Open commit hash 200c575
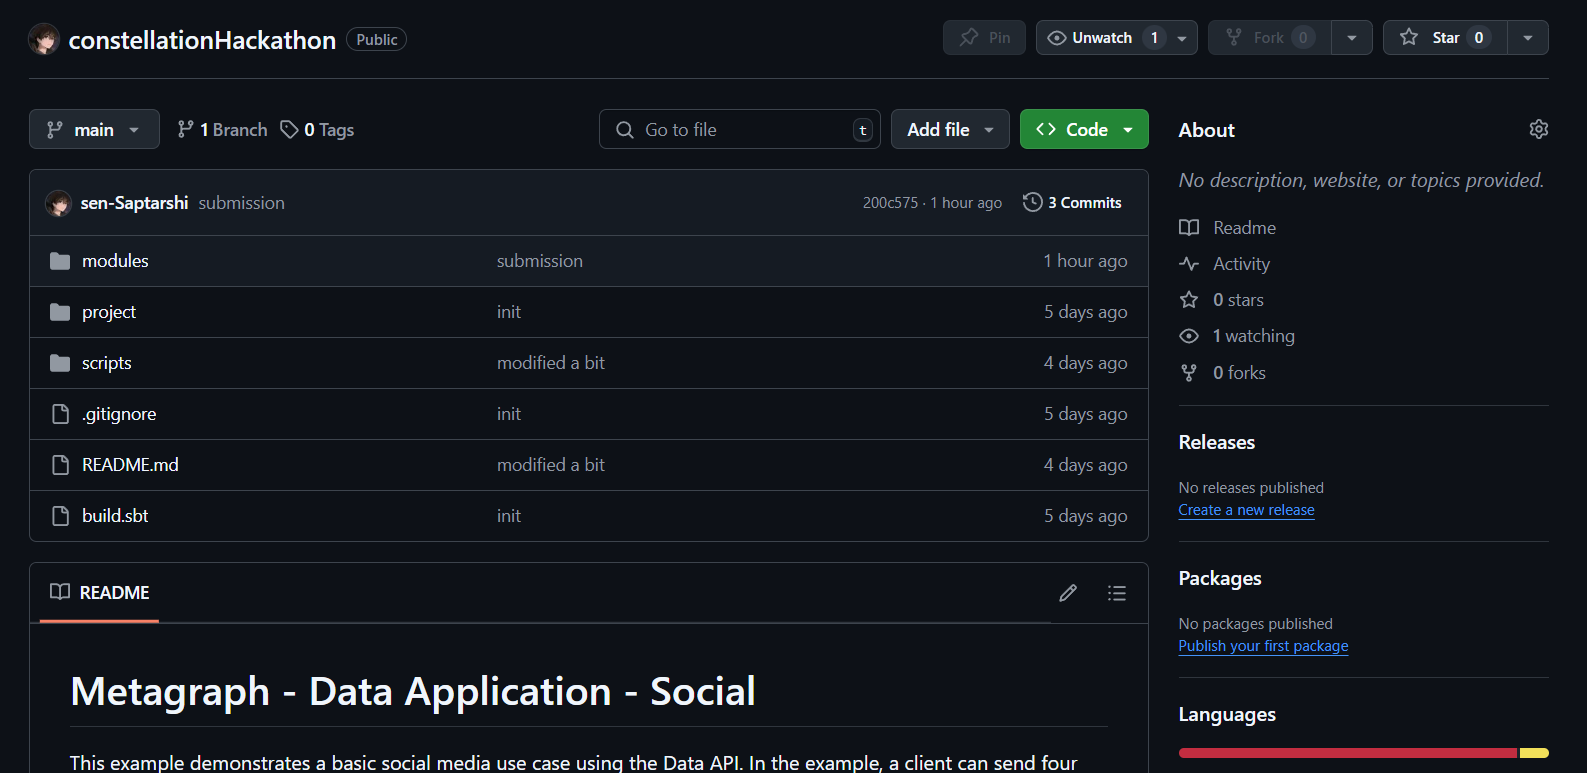The height and width of the screenshot is (773, 1587). [x=890, y=203]
